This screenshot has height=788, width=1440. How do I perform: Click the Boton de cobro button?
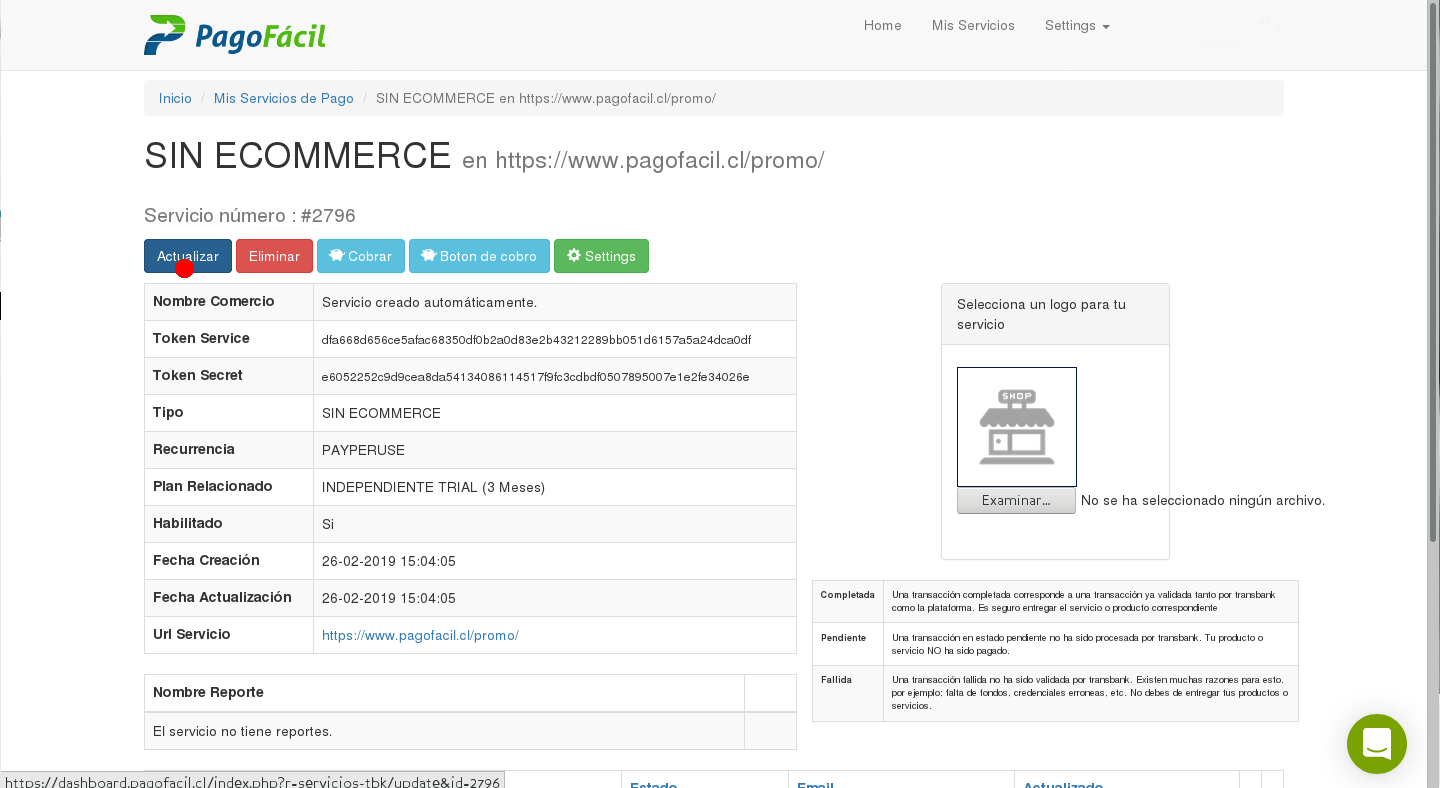[479, 256]
